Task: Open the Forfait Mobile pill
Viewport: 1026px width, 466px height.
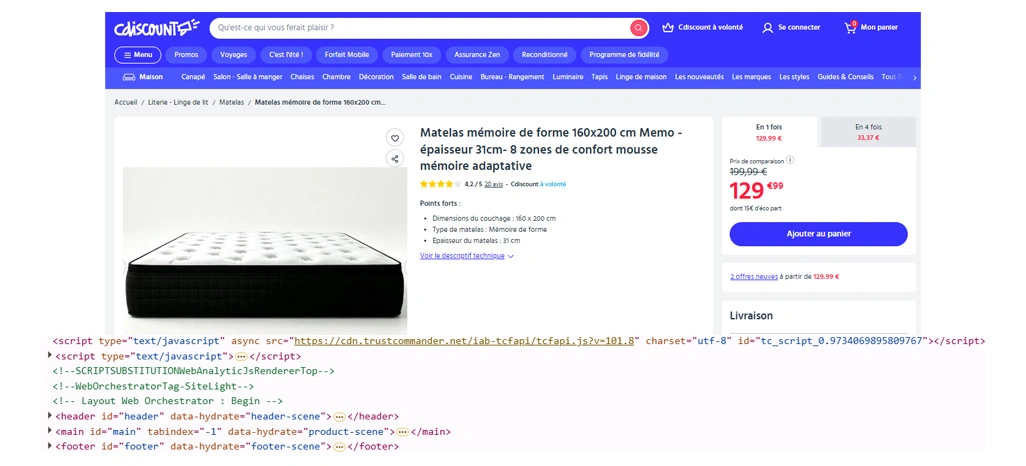Action: click(x=347, y=55)
